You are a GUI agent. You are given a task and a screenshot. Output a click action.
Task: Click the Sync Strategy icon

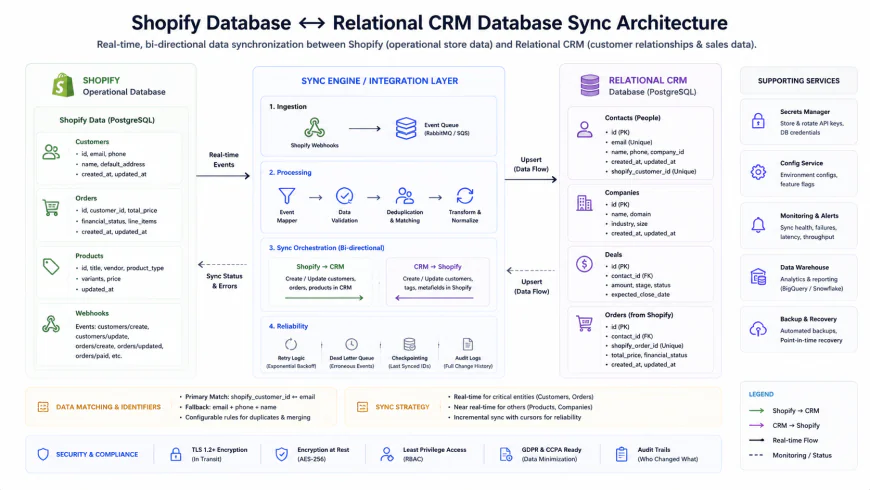pyautogui.click(x=362, y=407)
